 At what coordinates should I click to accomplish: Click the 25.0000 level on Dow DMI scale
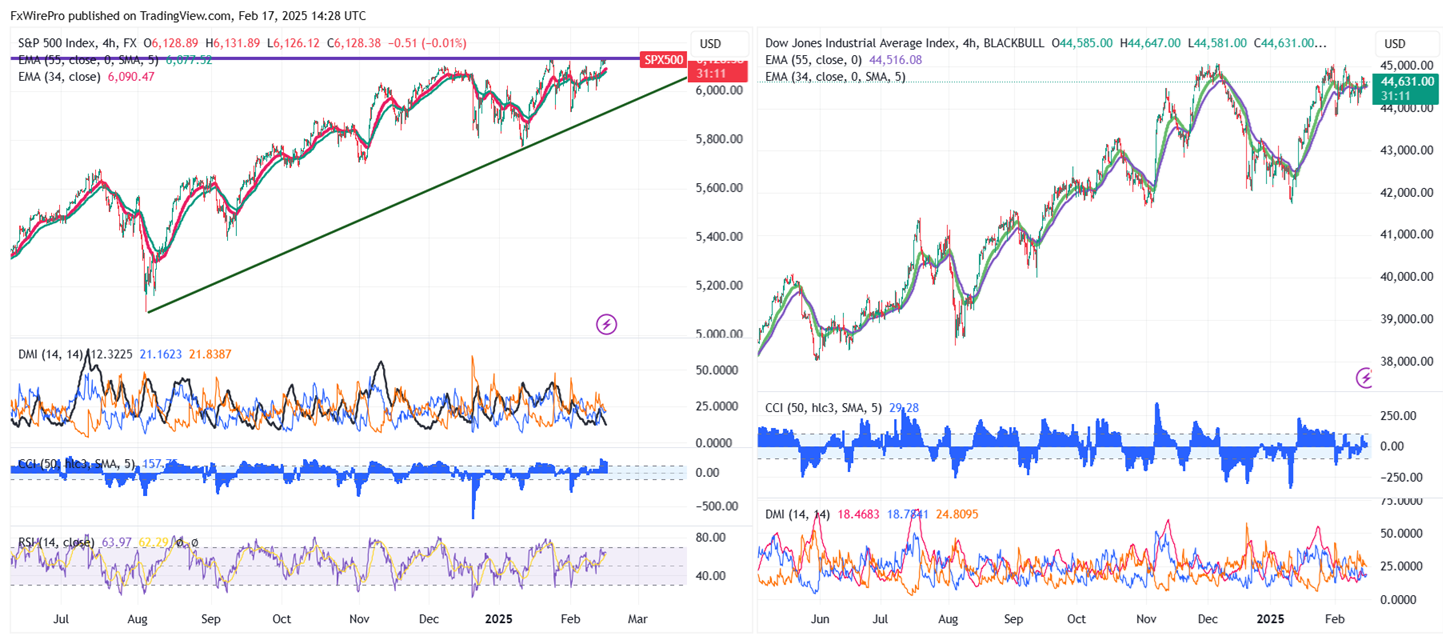point(1402,566)
